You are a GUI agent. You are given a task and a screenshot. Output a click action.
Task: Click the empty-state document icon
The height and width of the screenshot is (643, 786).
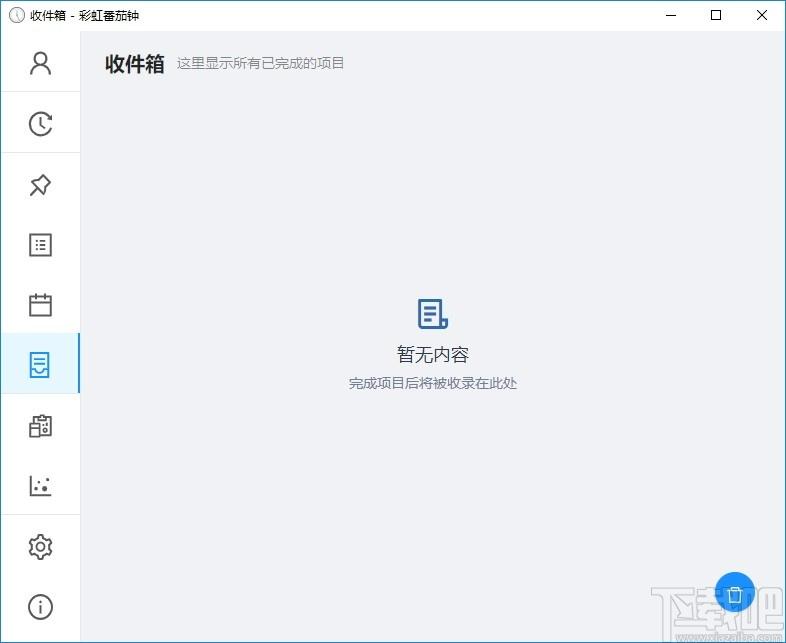(x=433, y=314)
